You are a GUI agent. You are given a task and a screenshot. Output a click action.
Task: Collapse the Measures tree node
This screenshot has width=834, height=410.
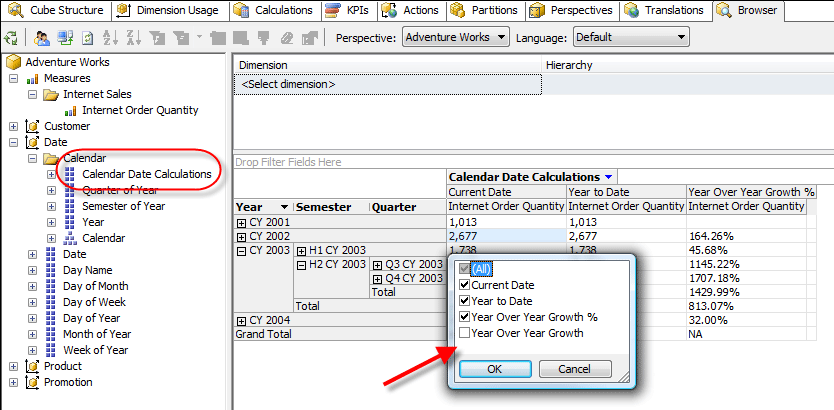pos(14,79)
